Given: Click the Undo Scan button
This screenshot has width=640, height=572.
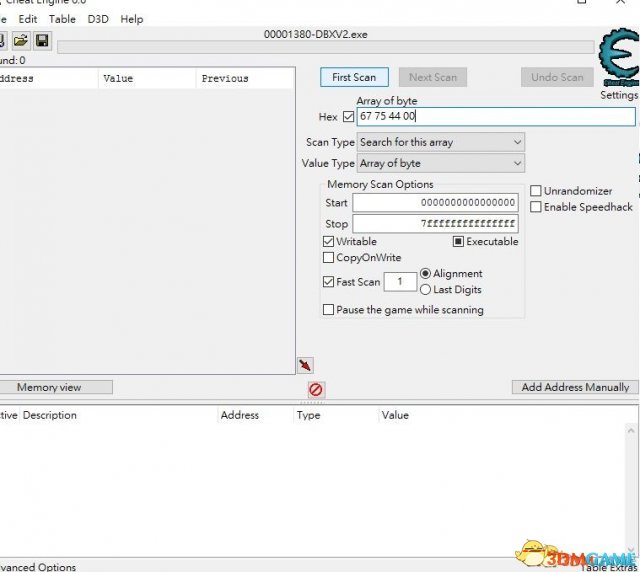Looking at the screenshot, I should [557, 77].
